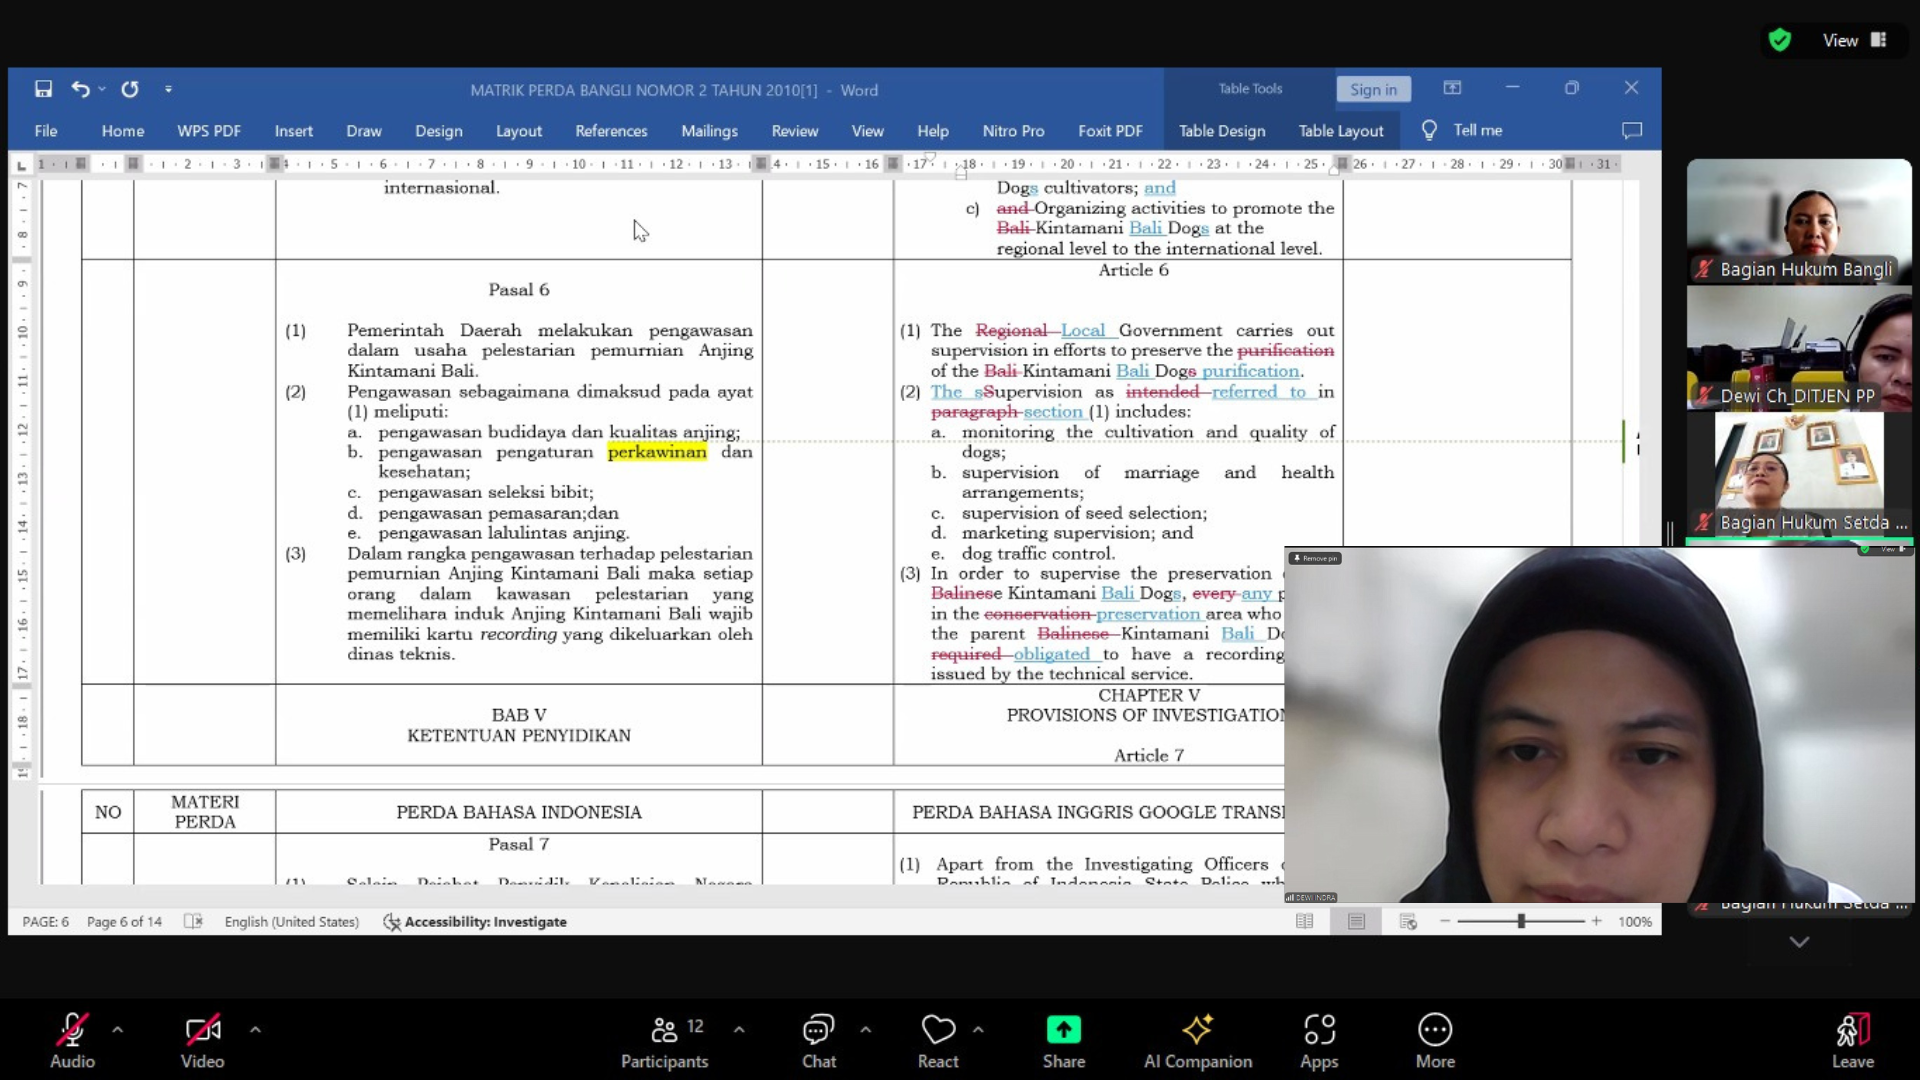The height and width of the screenshot is (1080, 1920).
Task: Expand React options caret
Action: coord(978,1029)
